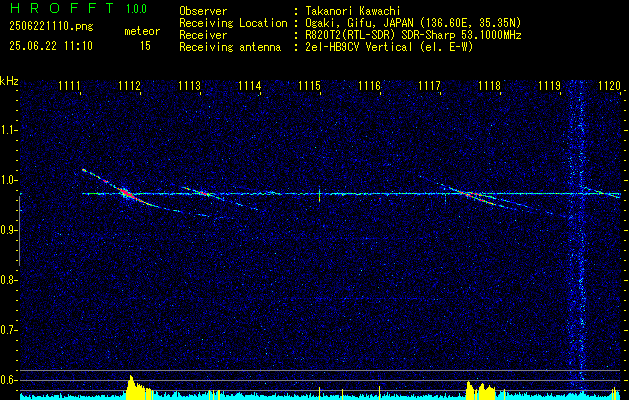Click the yellow power peaks below 1118
Viewport: 629px width, 400px height.
(x=481, y=390)
